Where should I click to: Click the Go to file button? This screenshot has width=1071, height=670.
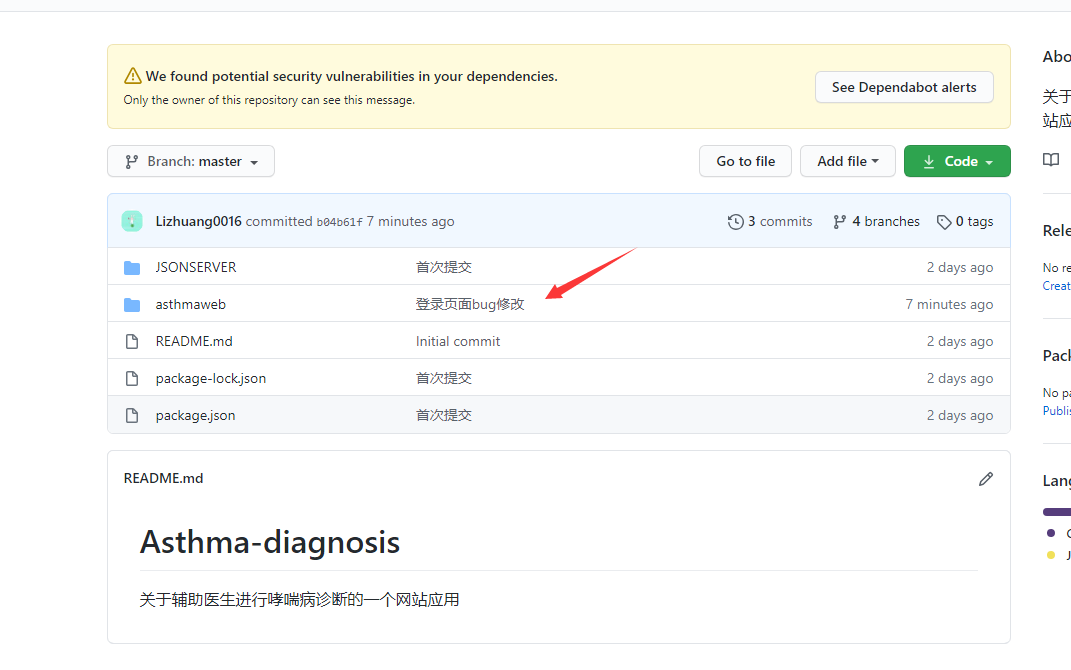point(745,161)
